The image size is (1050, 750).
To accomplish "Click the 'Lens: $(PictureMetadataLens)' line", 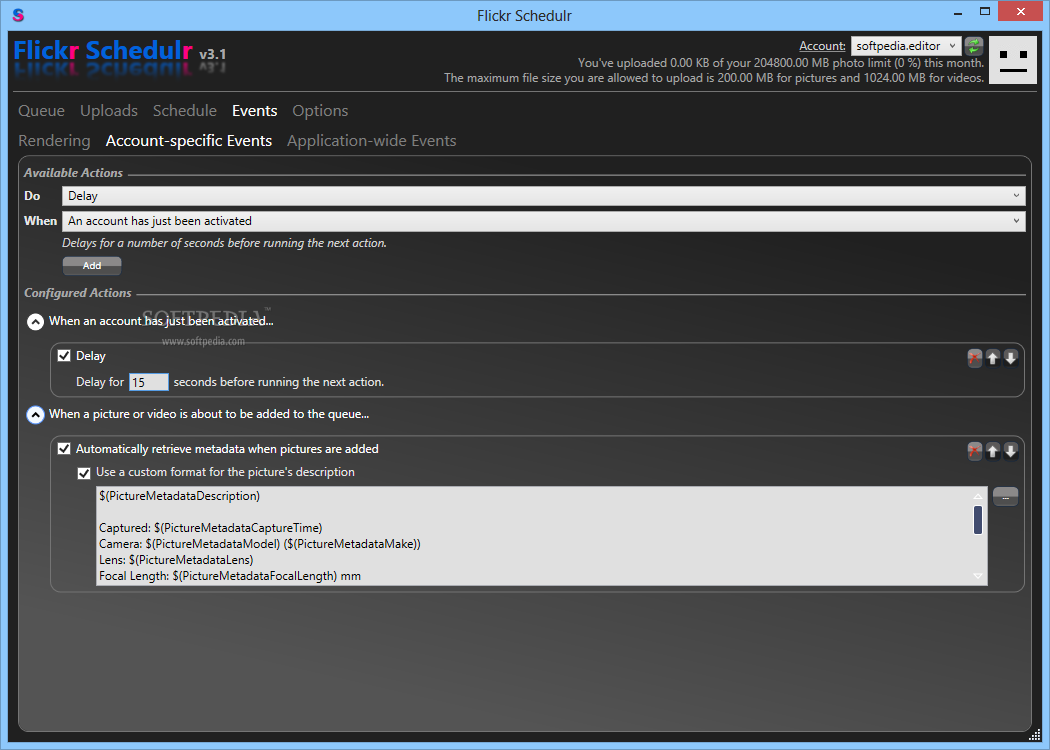I will (176, 560).
